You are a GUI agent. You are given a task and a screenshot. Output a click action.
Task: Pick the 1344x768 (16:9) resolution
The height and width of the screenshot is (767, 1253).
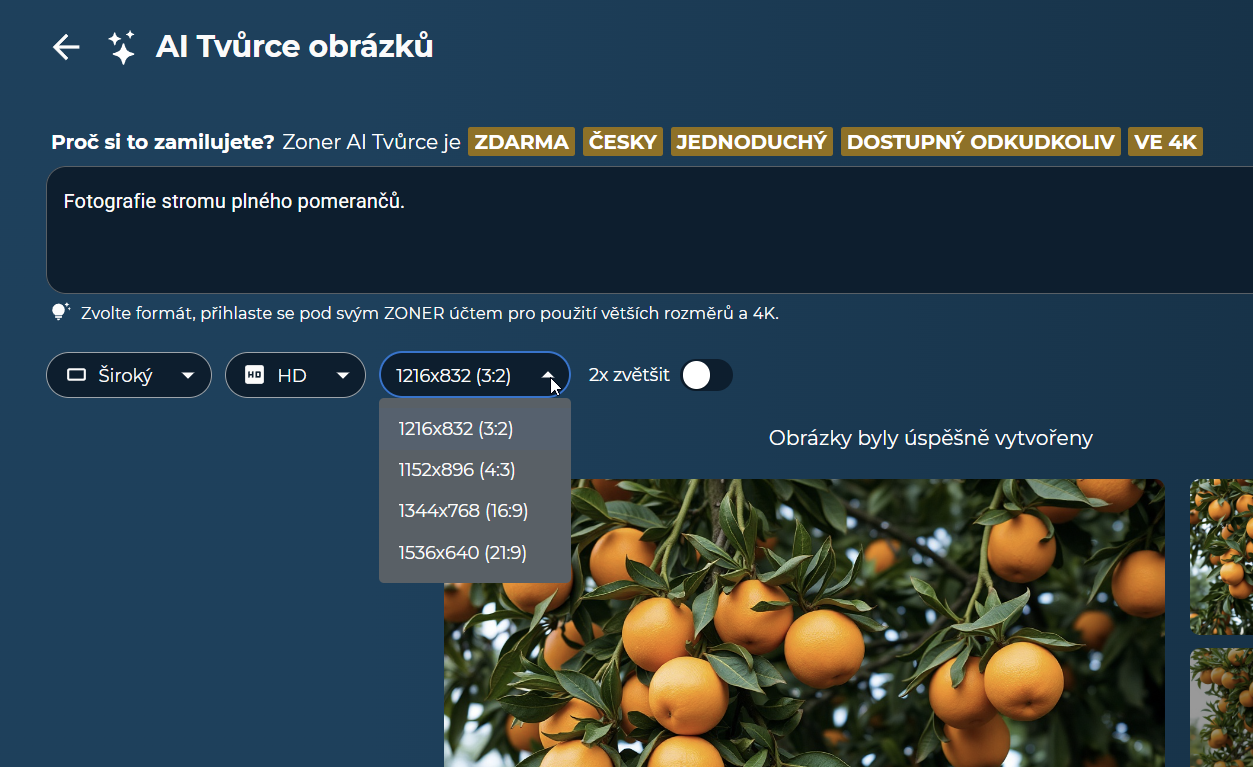[x=463, y=511]
